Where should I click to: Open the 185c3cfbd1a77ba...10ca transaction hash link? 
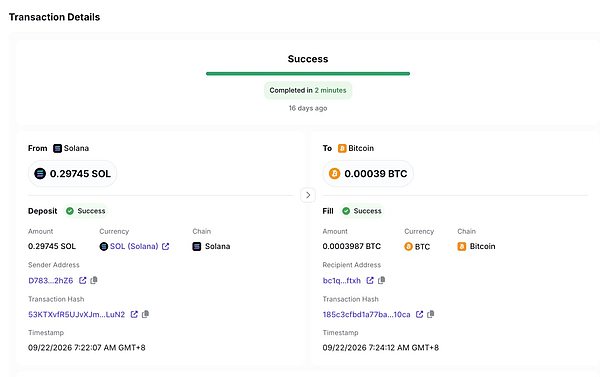367,315
